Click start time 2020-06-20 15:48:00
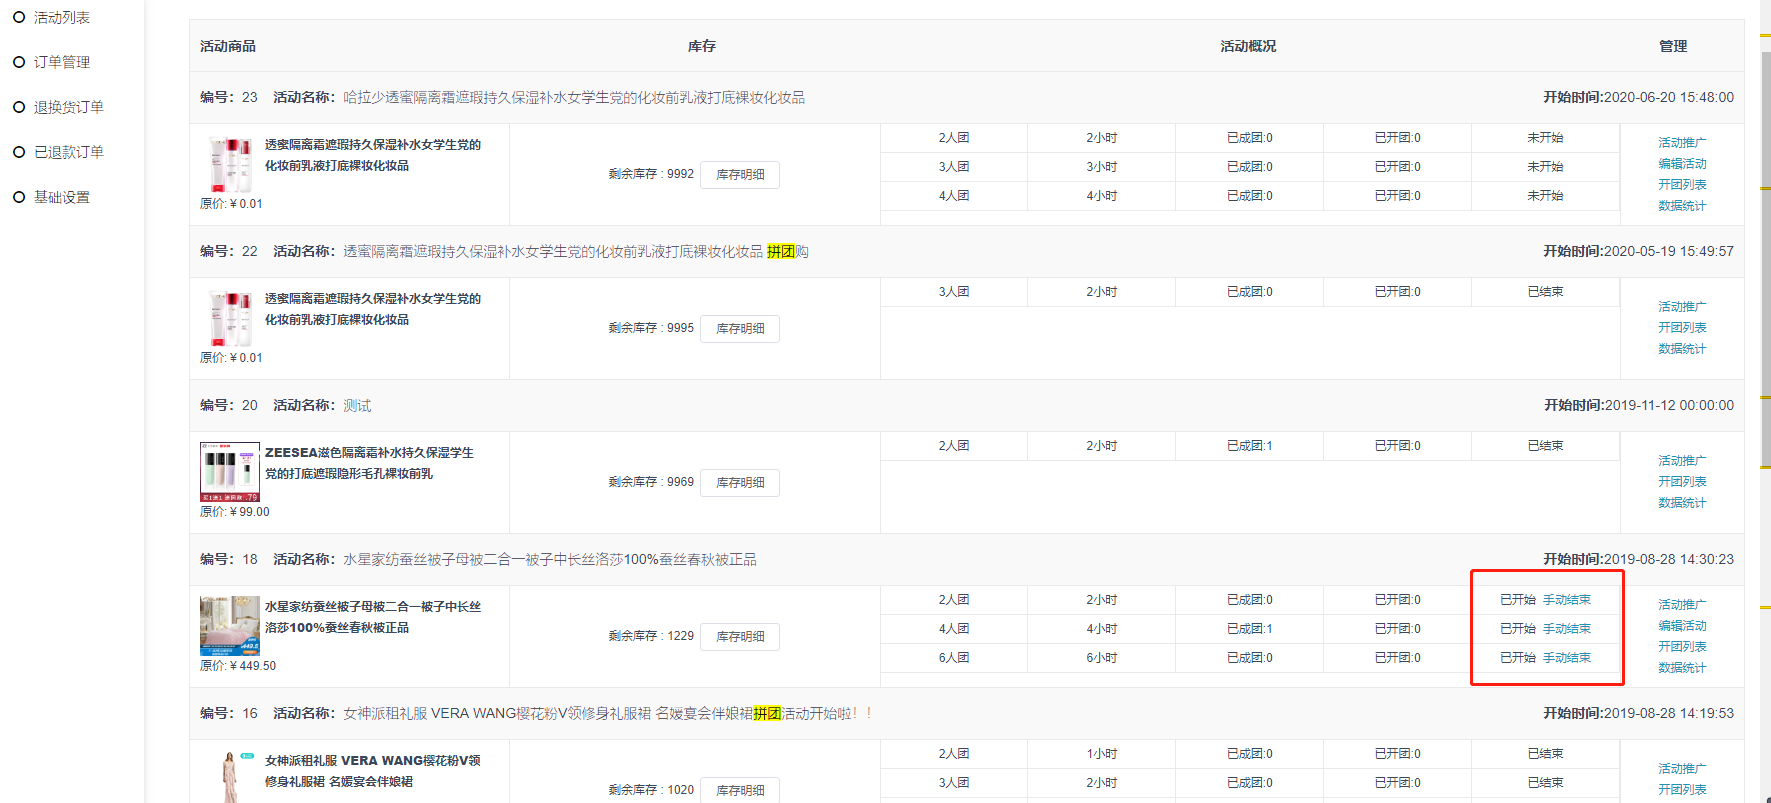 click(1669, 97)
